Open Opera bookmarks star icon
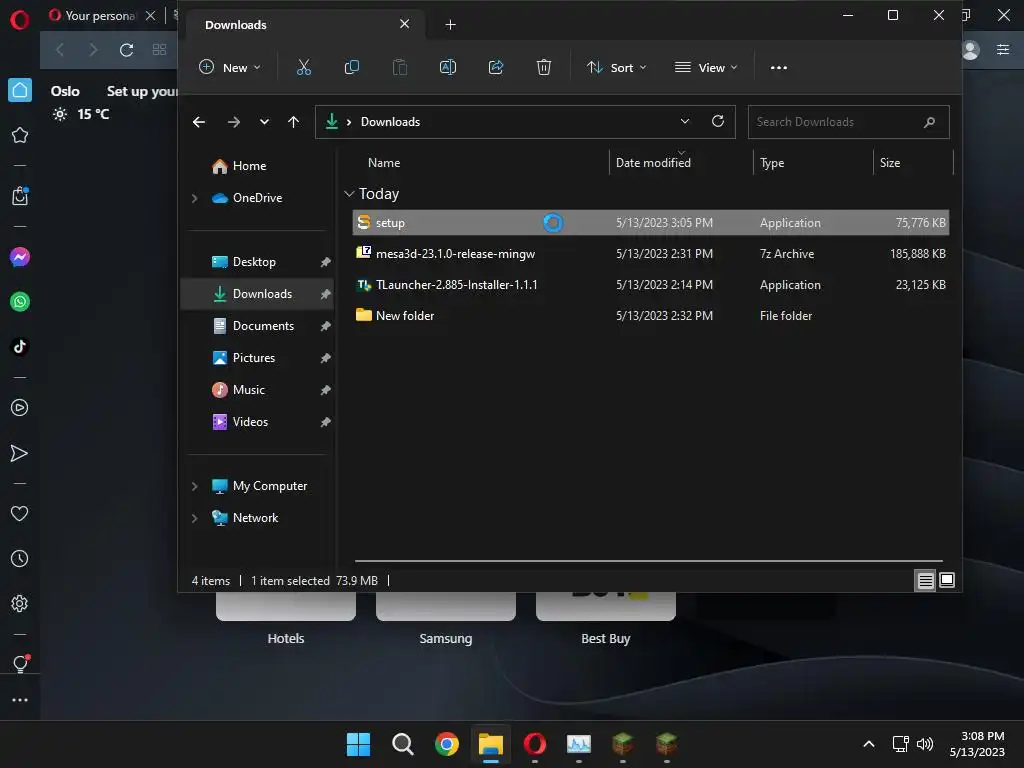The height and width of the screenshot is (768, 1024). [x=20, y=135]
